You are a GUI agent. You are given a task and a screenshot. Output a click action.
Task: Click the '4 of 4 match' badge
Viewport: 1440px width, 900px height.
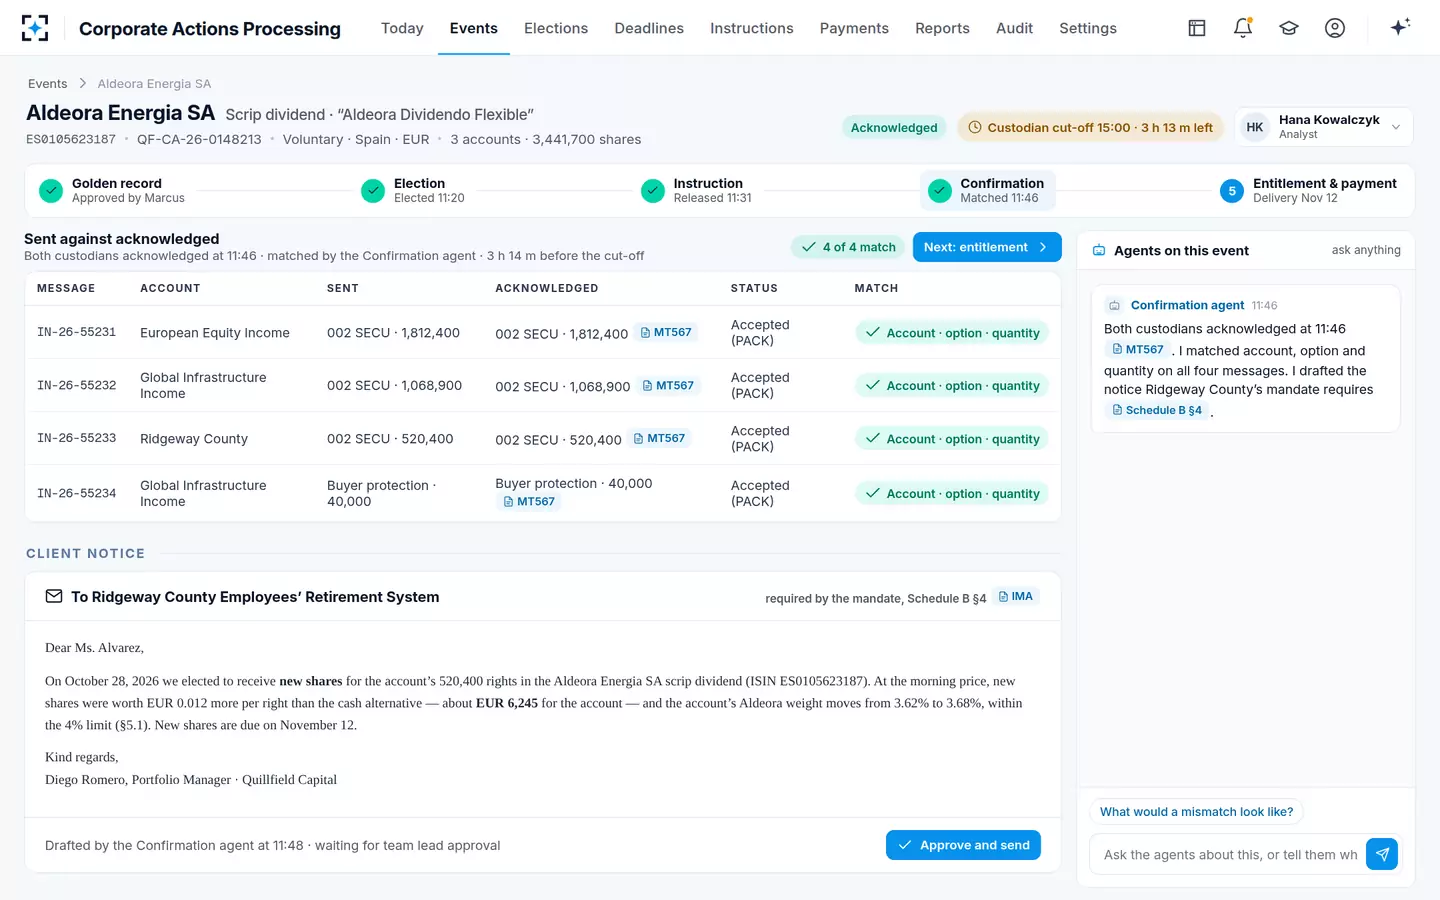pos(848,247)
